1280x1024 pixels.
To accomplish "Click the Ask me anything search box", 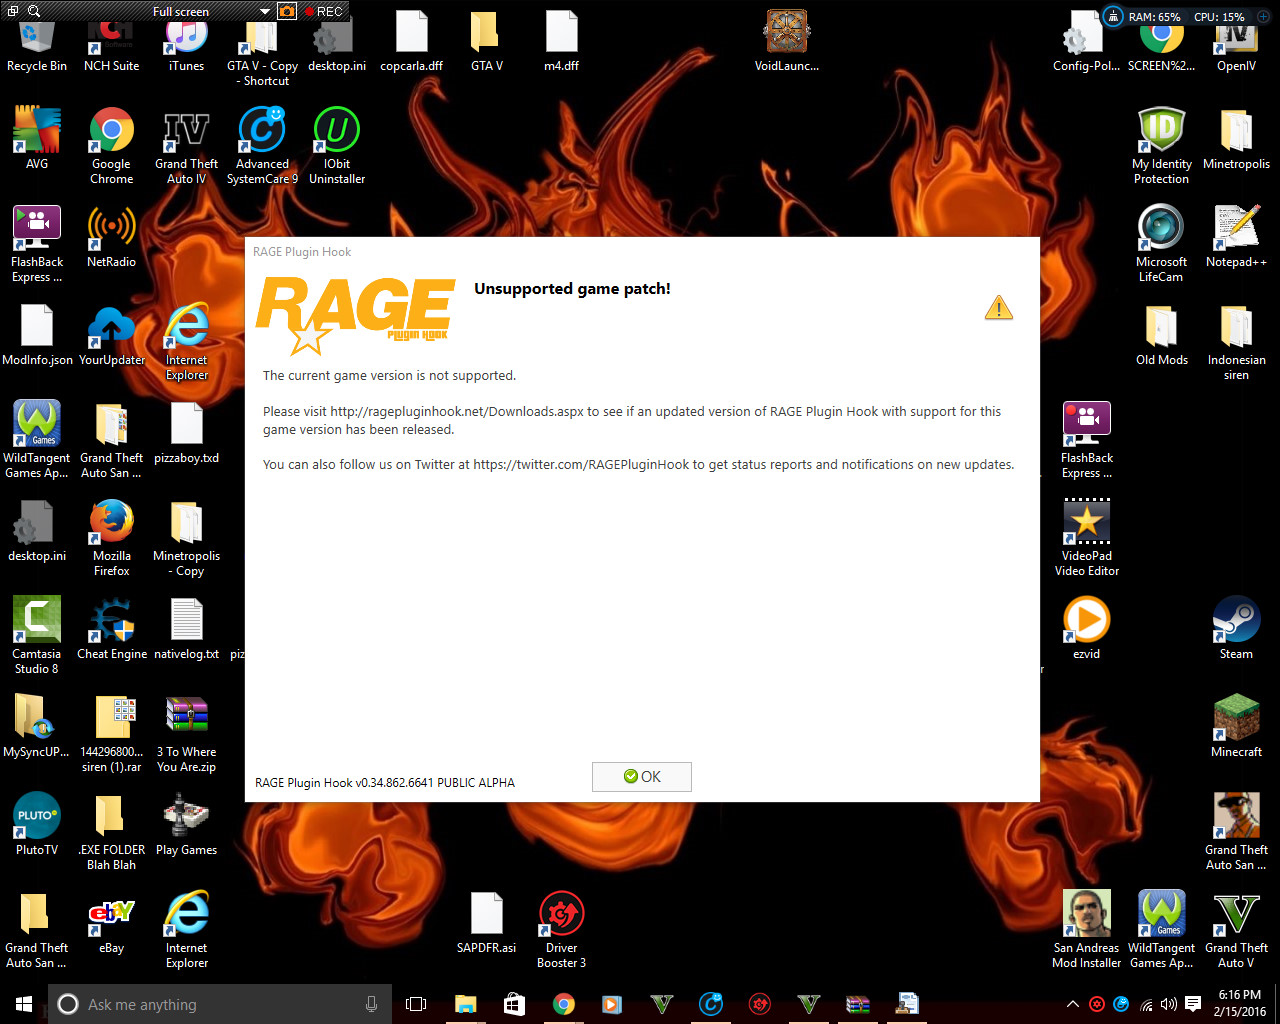I will pos(220,1004).
